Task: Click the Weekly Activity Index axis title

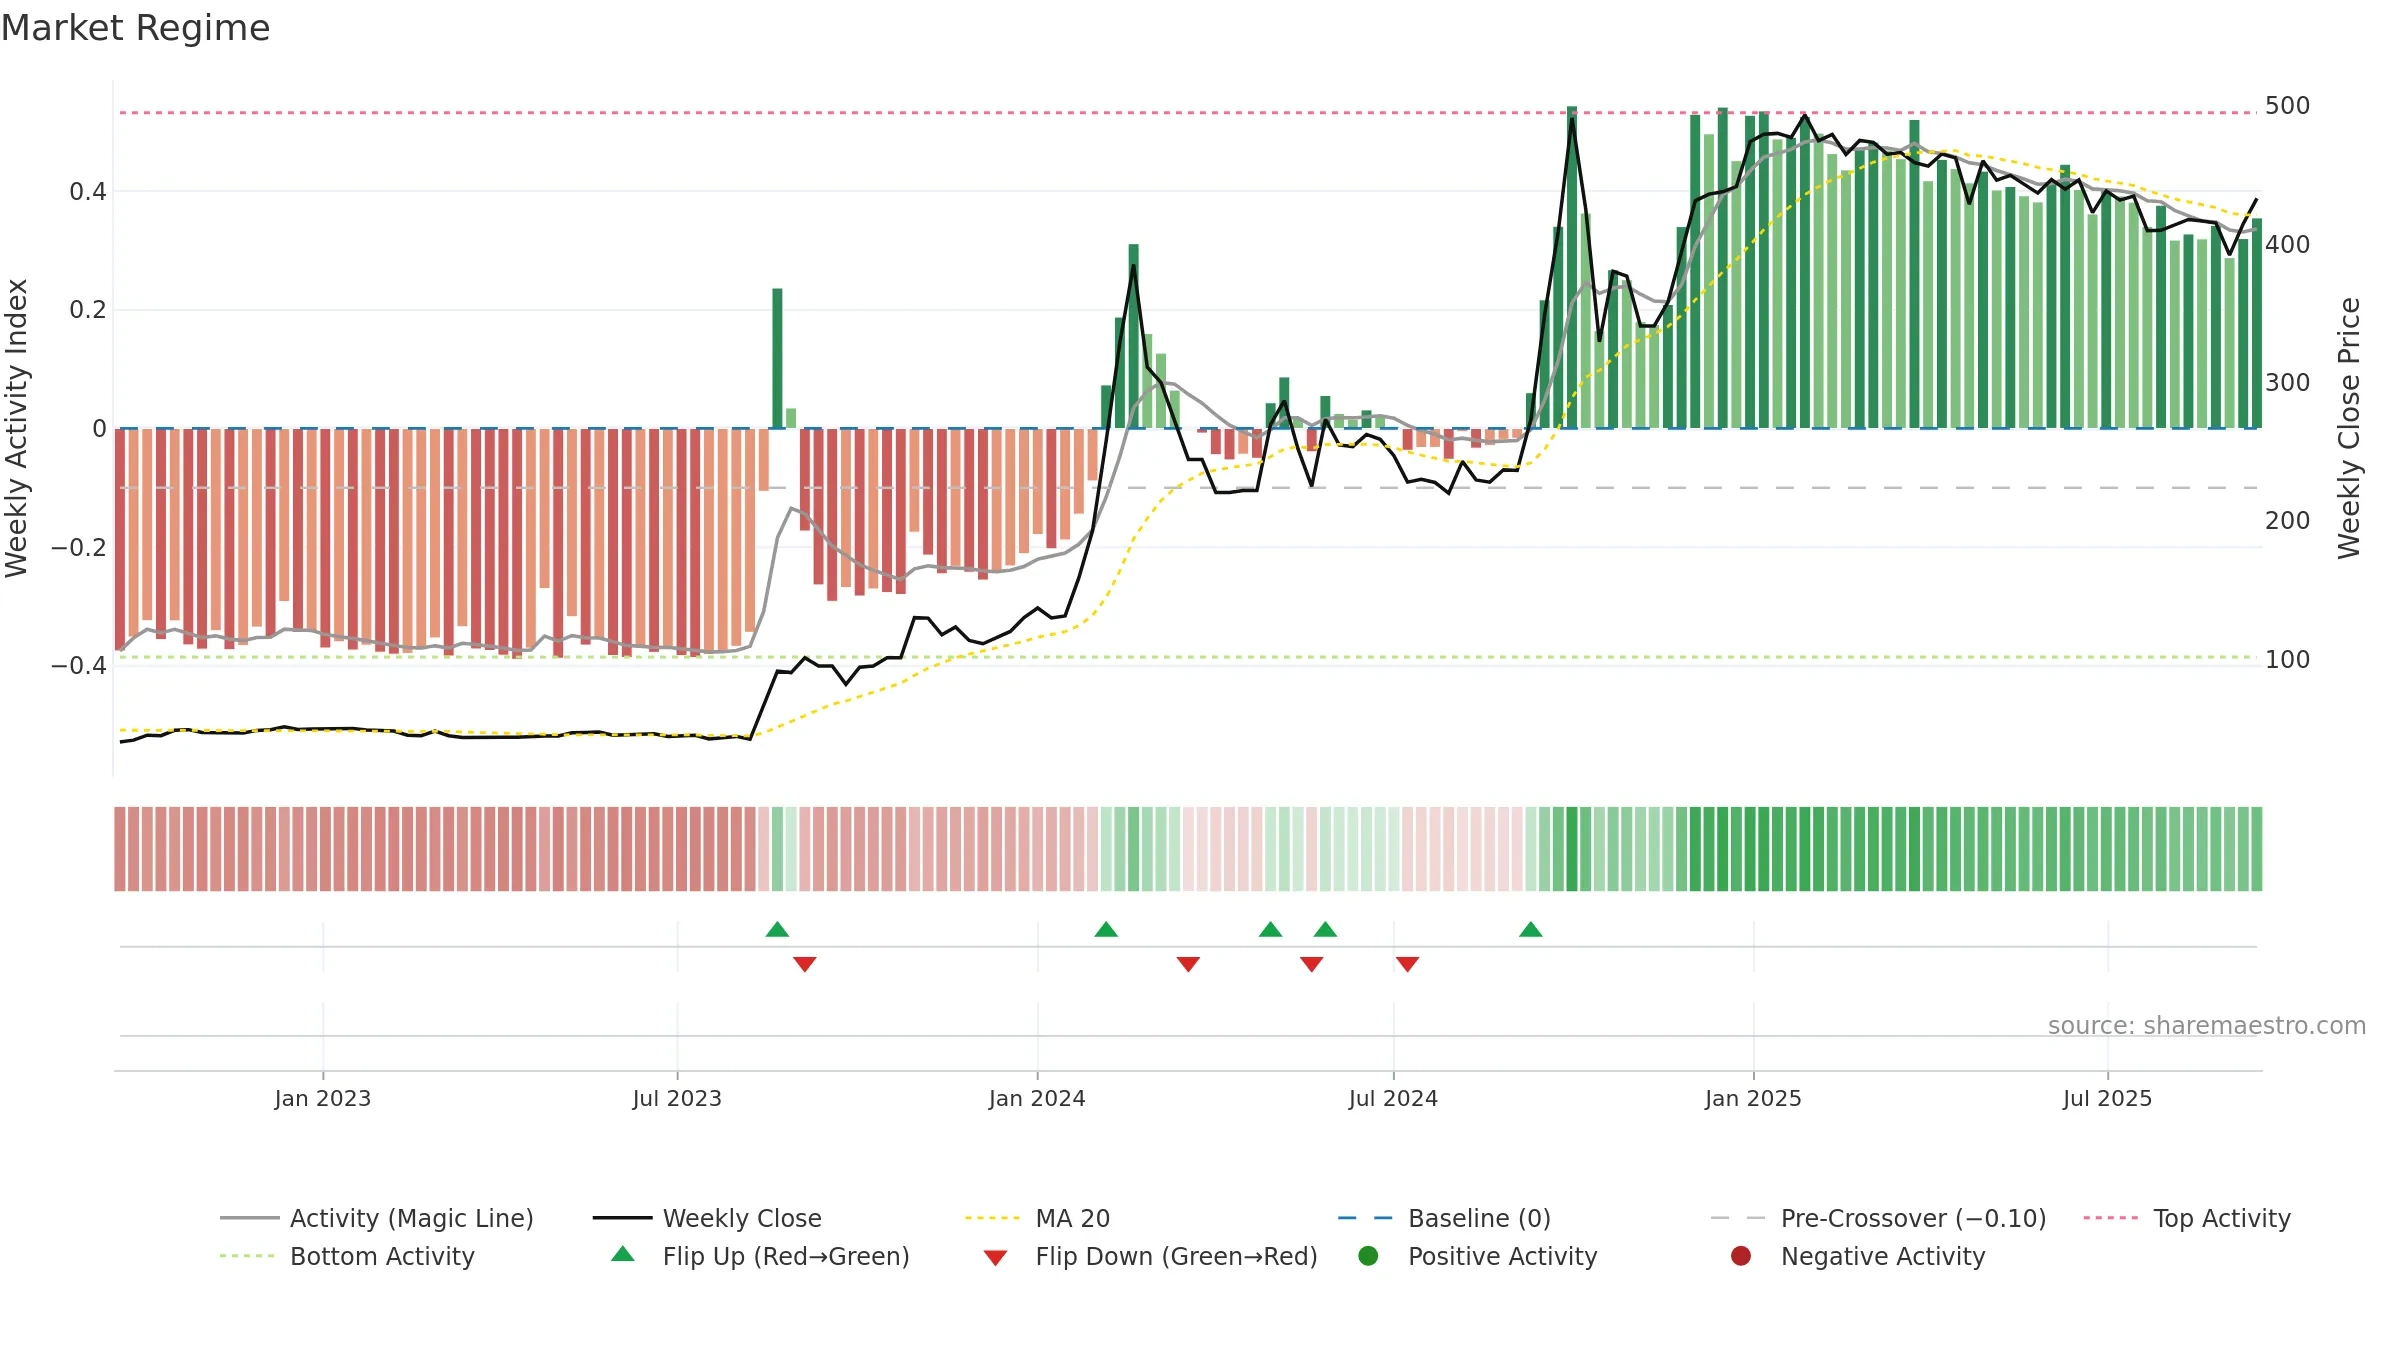Action: click(x=17, y=428)
